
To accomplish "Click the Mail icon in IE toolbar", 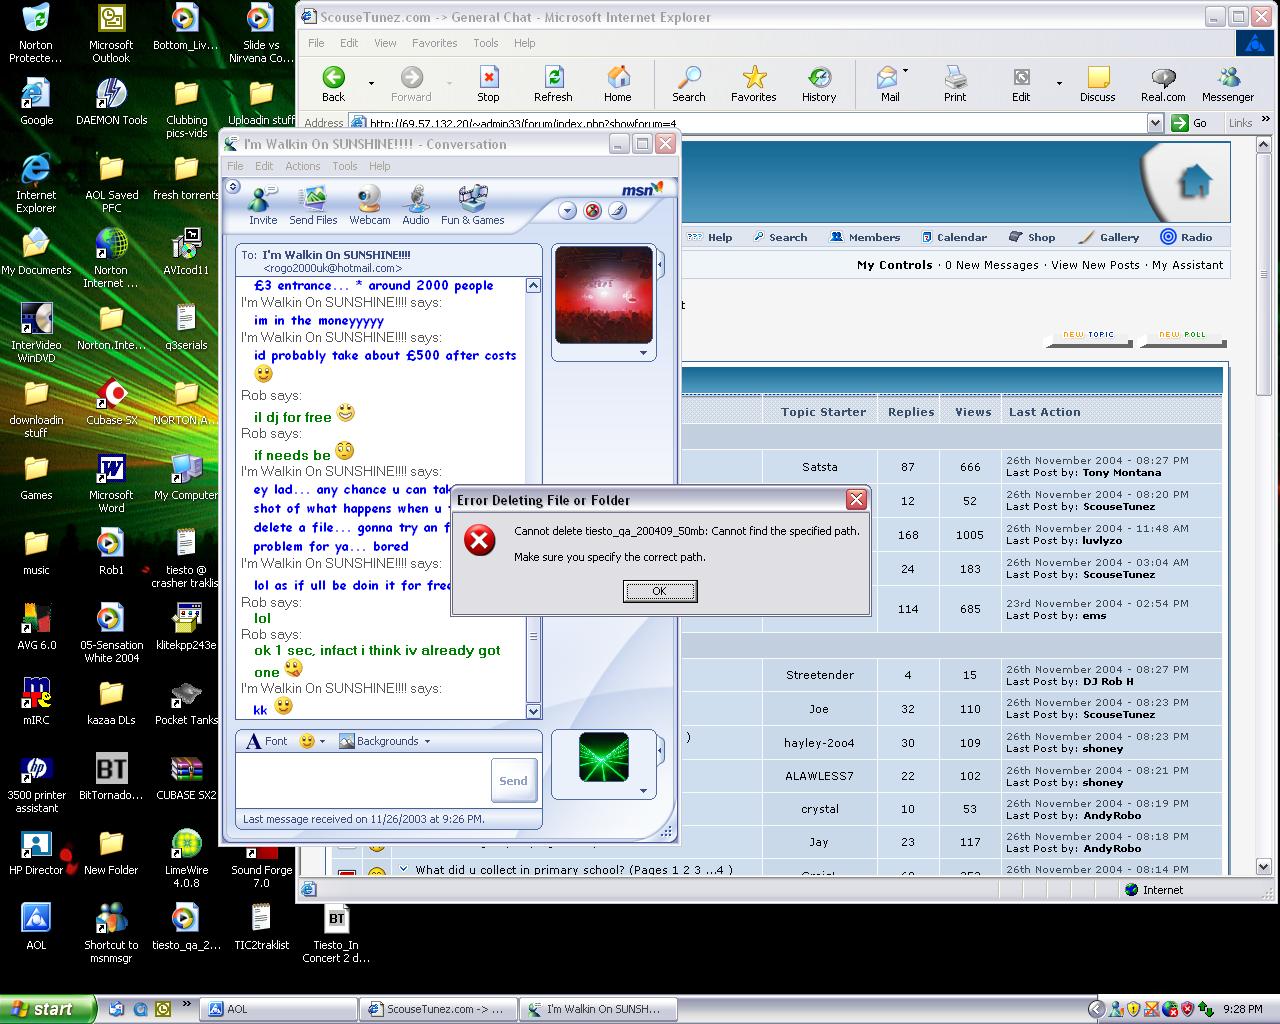I will click(x=888, y=84).
